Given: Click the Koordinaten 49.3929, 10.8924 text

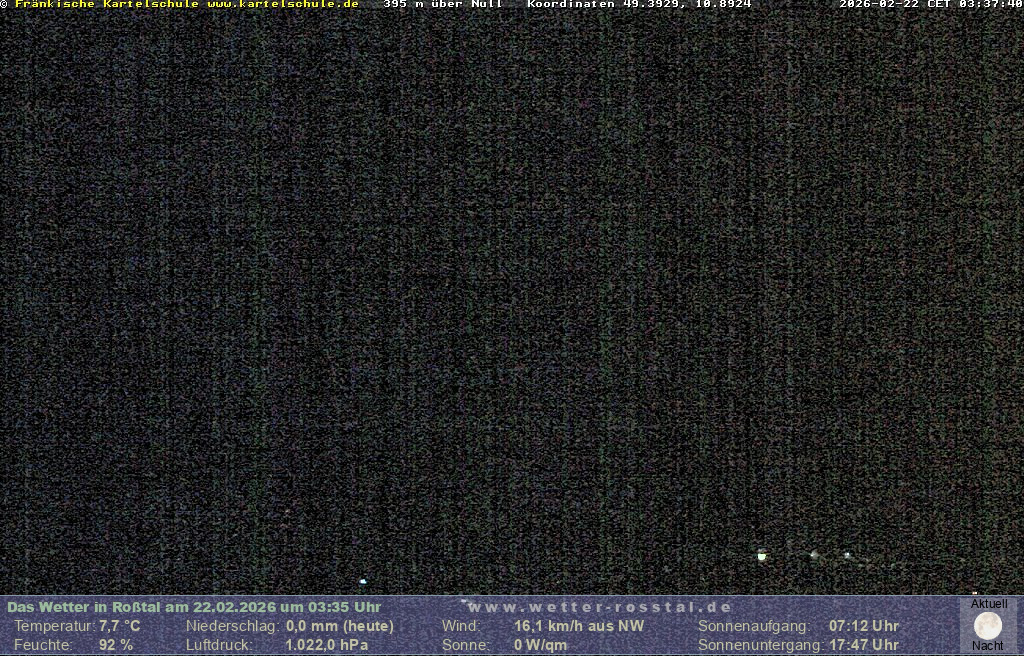Looking at the screenshot, I should click(x=639, y=4).
